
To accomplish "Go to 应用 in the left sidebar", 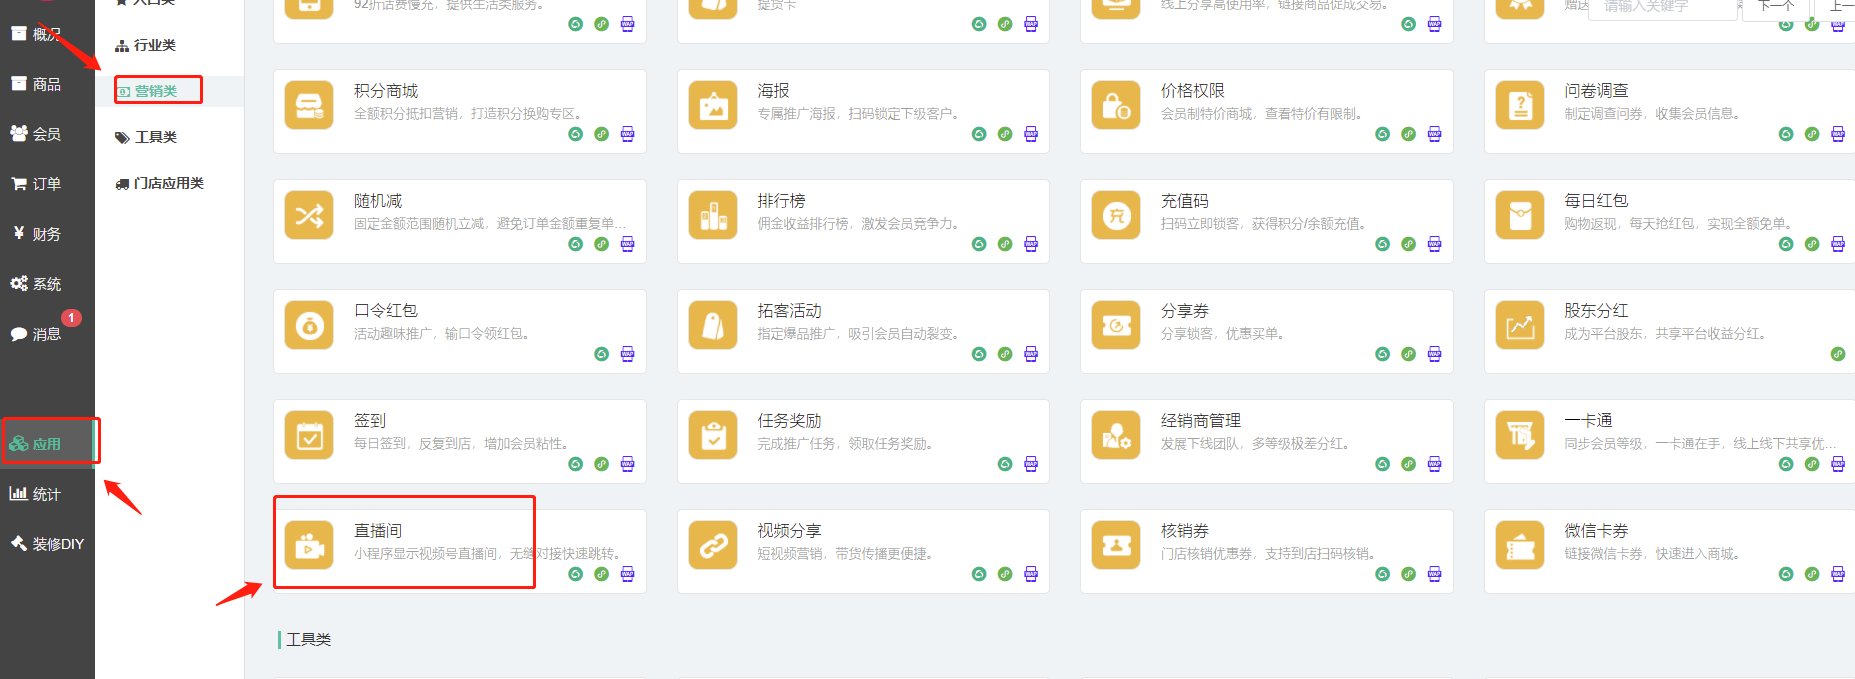I will (x=46, y=444).
